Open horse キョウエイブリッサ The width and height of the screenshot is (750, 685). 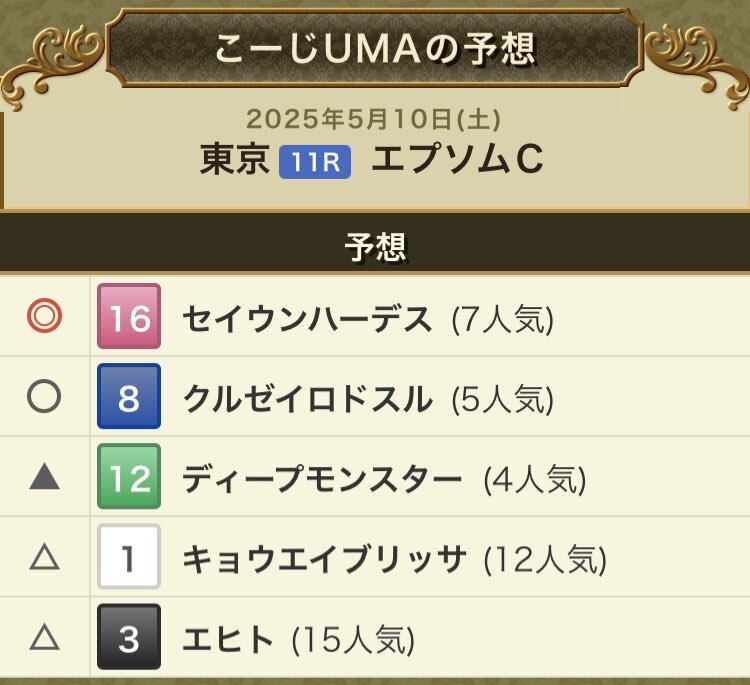coord(324,560)
